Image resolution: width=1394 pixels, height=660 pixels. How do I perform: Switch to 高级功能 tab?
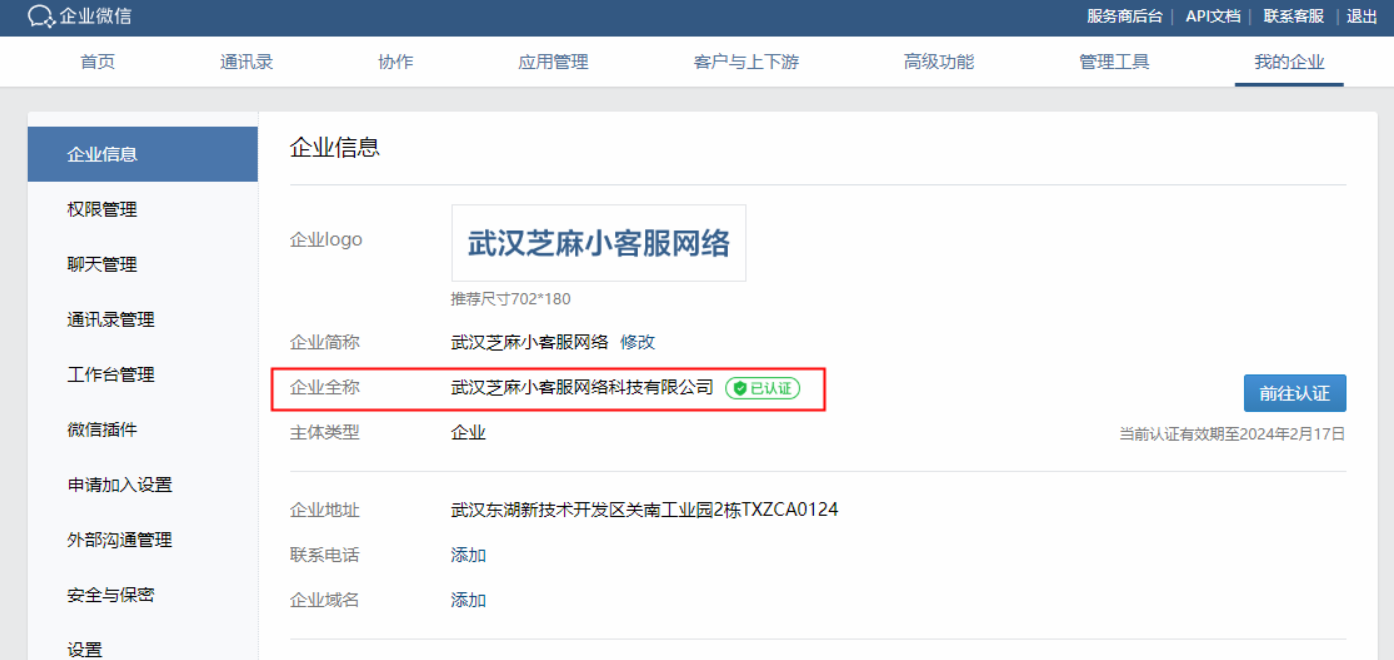click(938, 62)
